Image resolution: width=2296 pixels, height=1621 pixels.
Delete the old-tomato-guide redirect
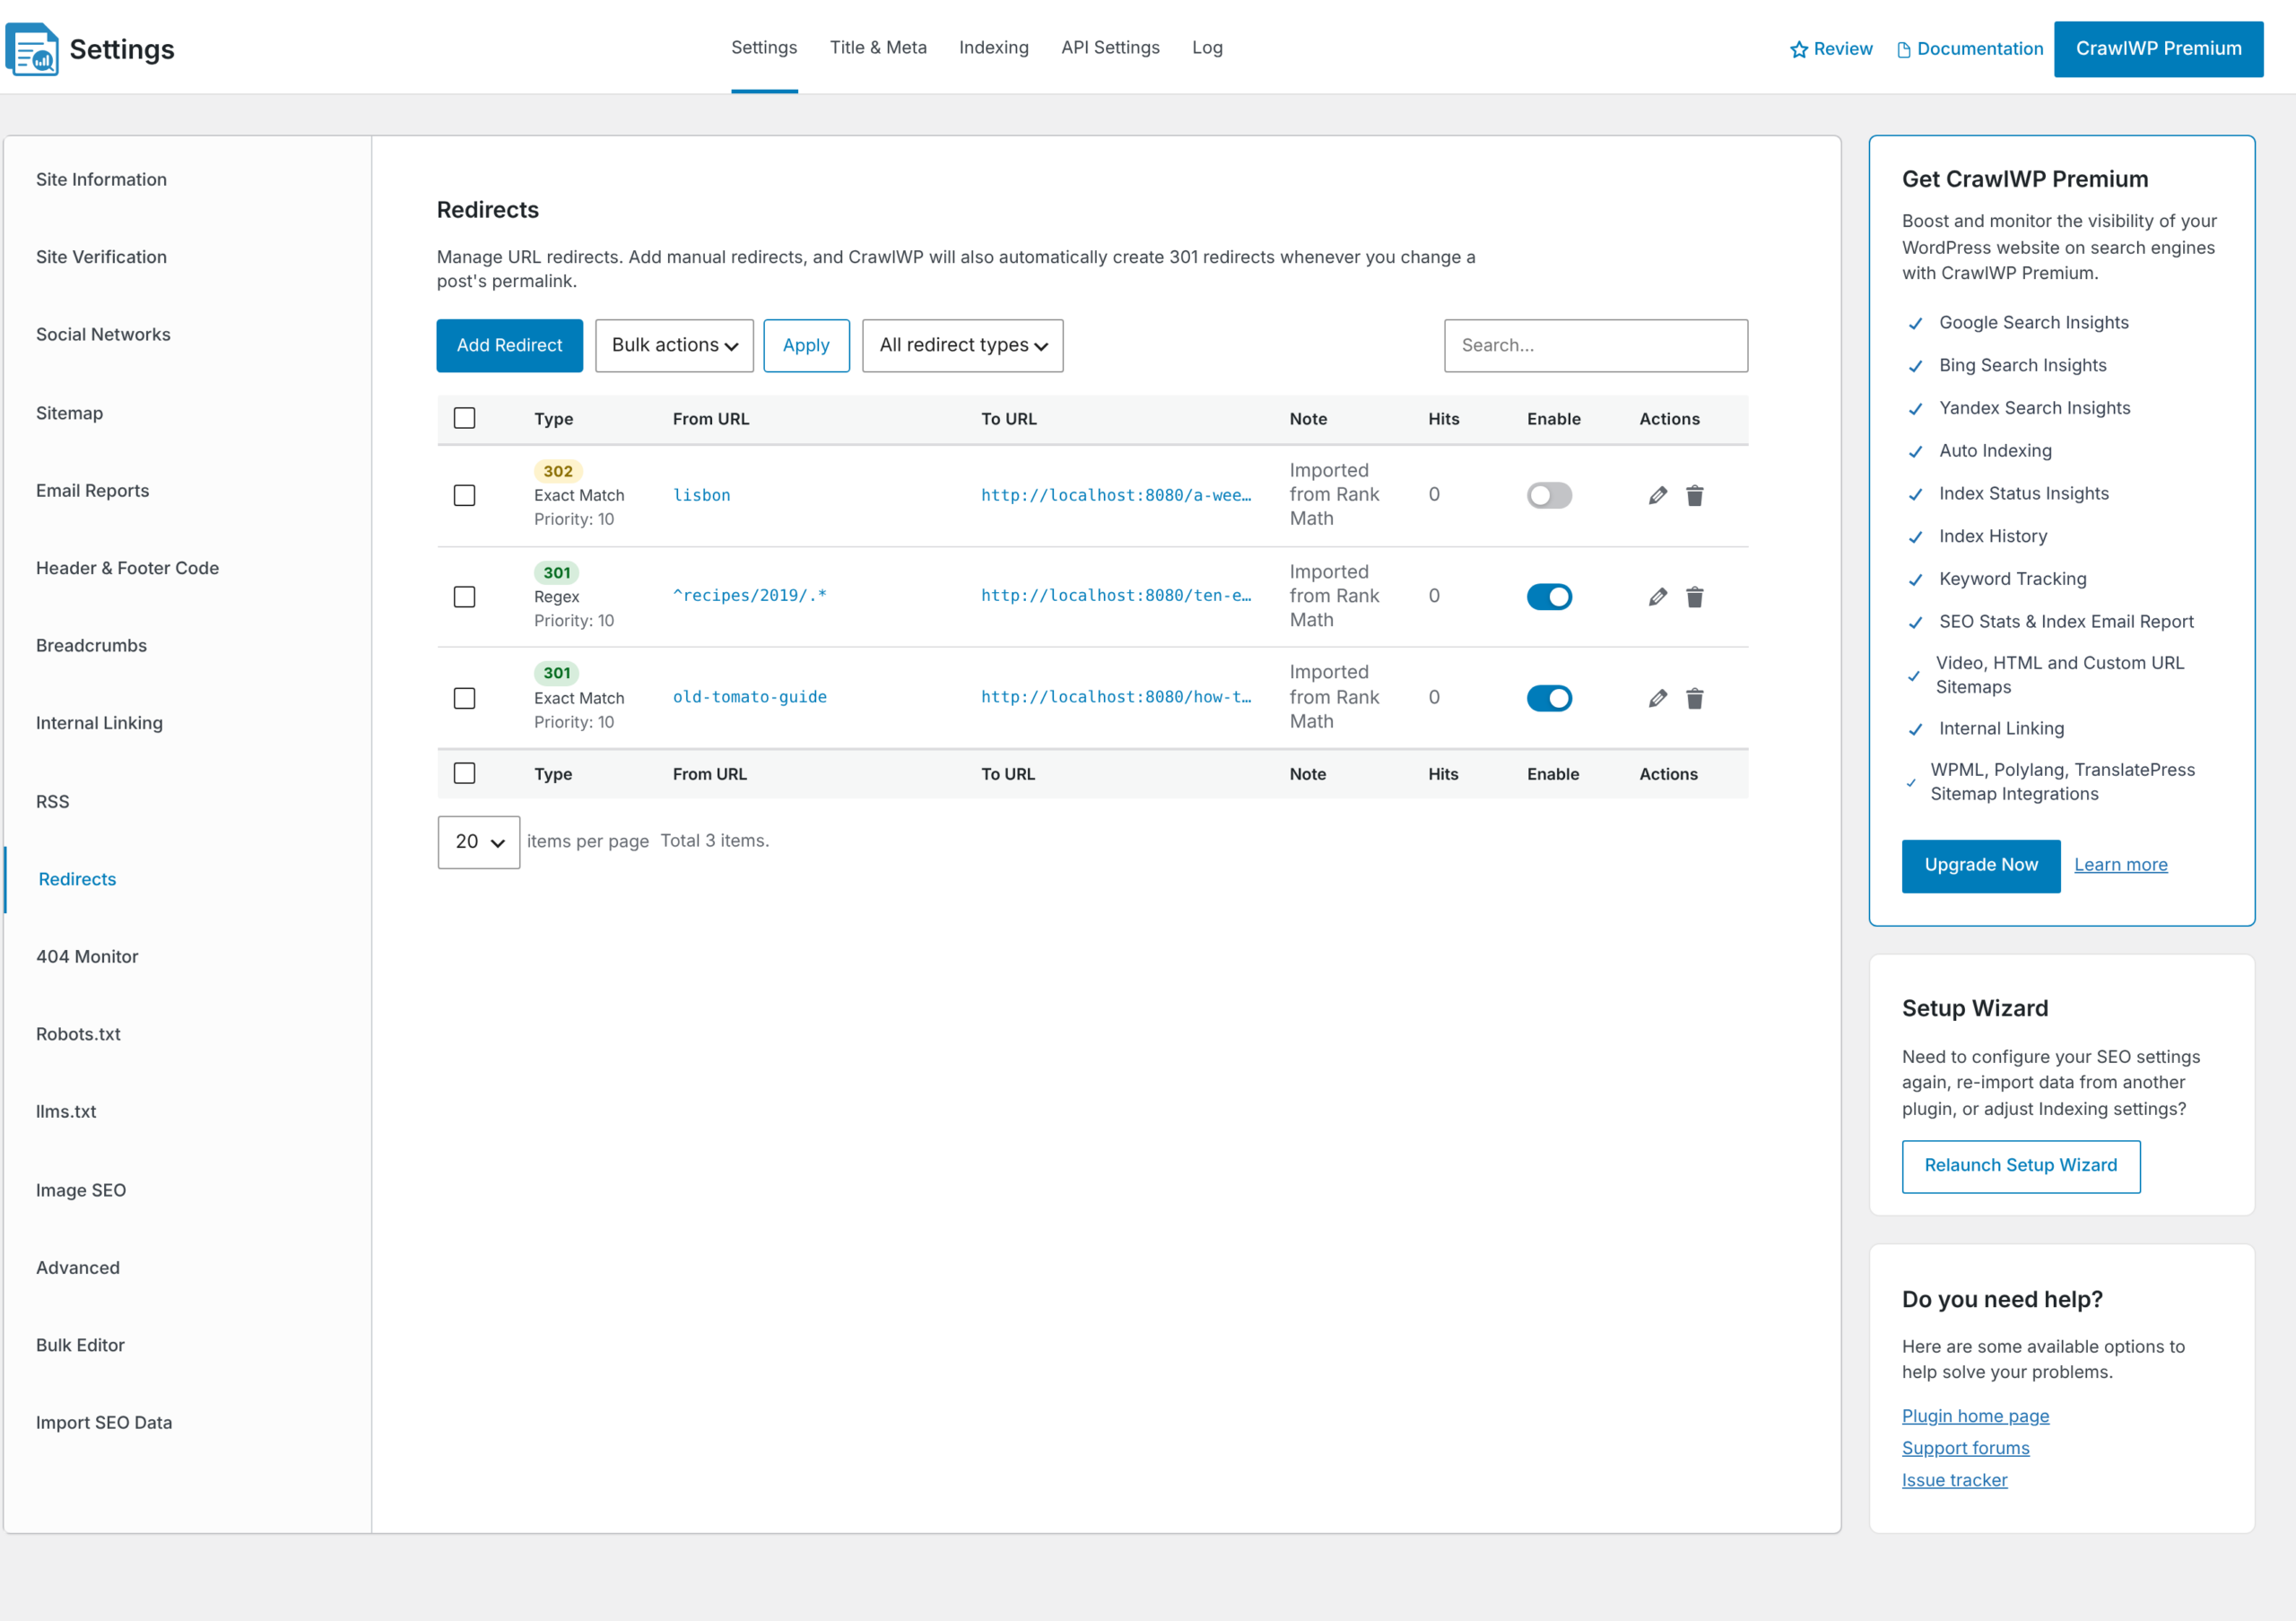[1694, 698]
